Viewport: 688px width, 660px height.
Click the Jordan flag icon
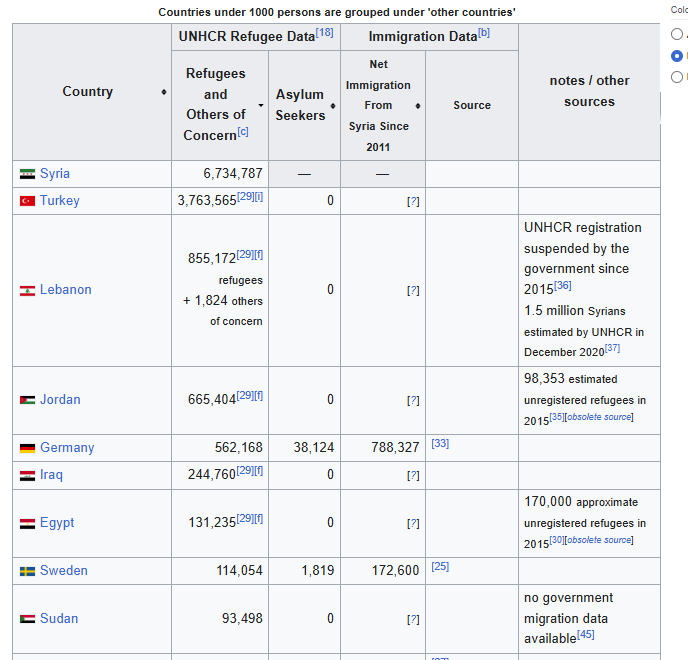[x=27, y=400]
